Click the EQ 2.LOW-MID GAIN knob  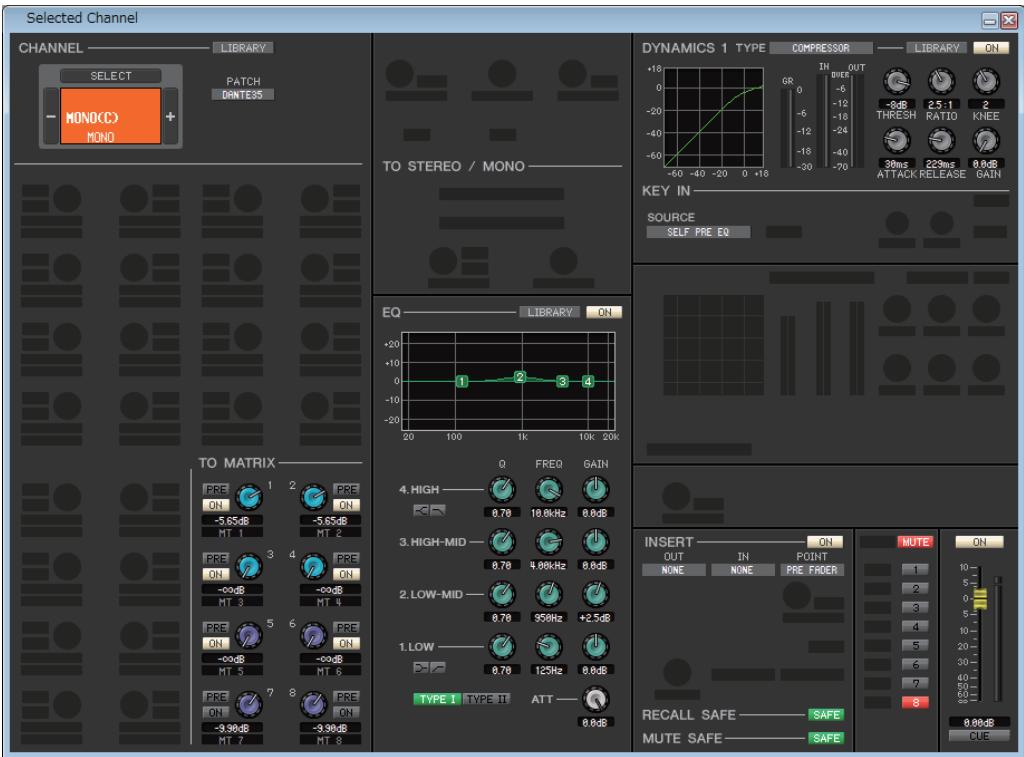595,594
